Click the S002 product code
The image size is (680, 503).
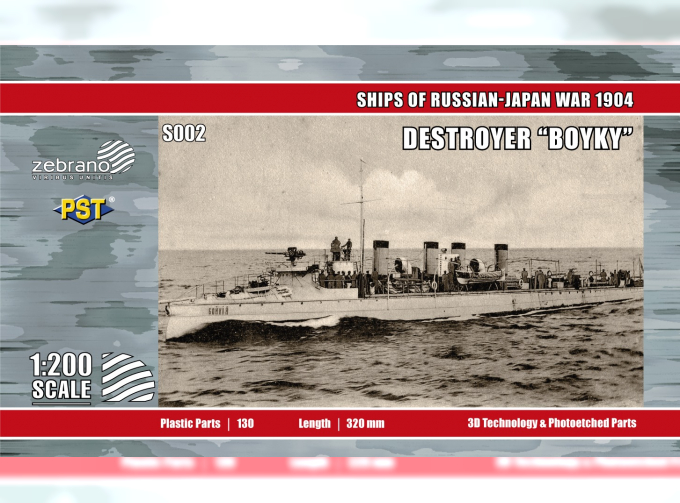pos(183,132)
